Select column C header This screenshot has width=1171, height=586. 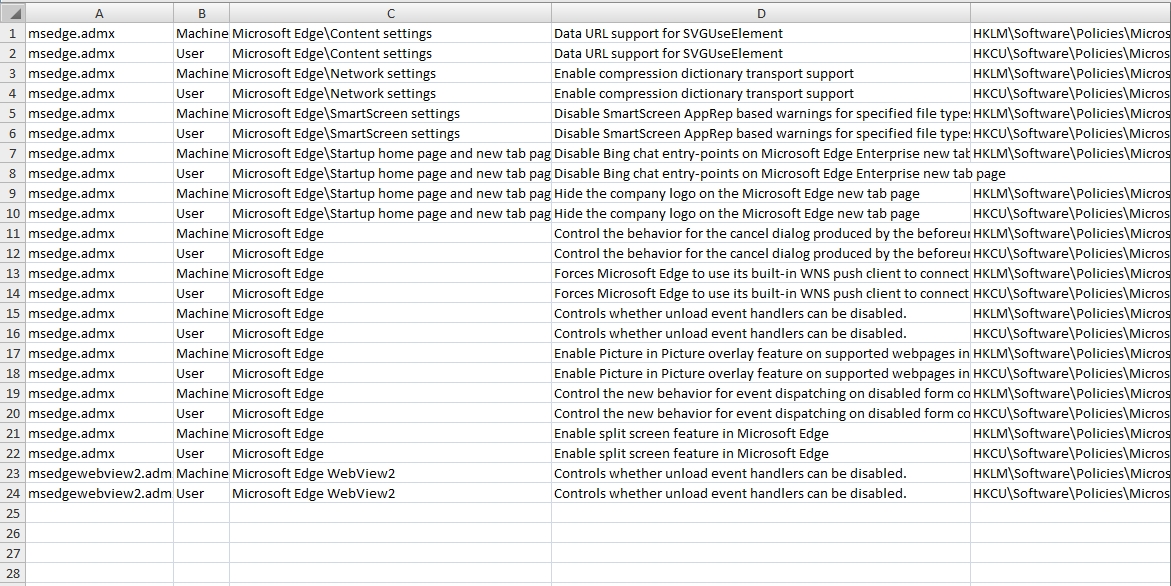pos(391,13)
